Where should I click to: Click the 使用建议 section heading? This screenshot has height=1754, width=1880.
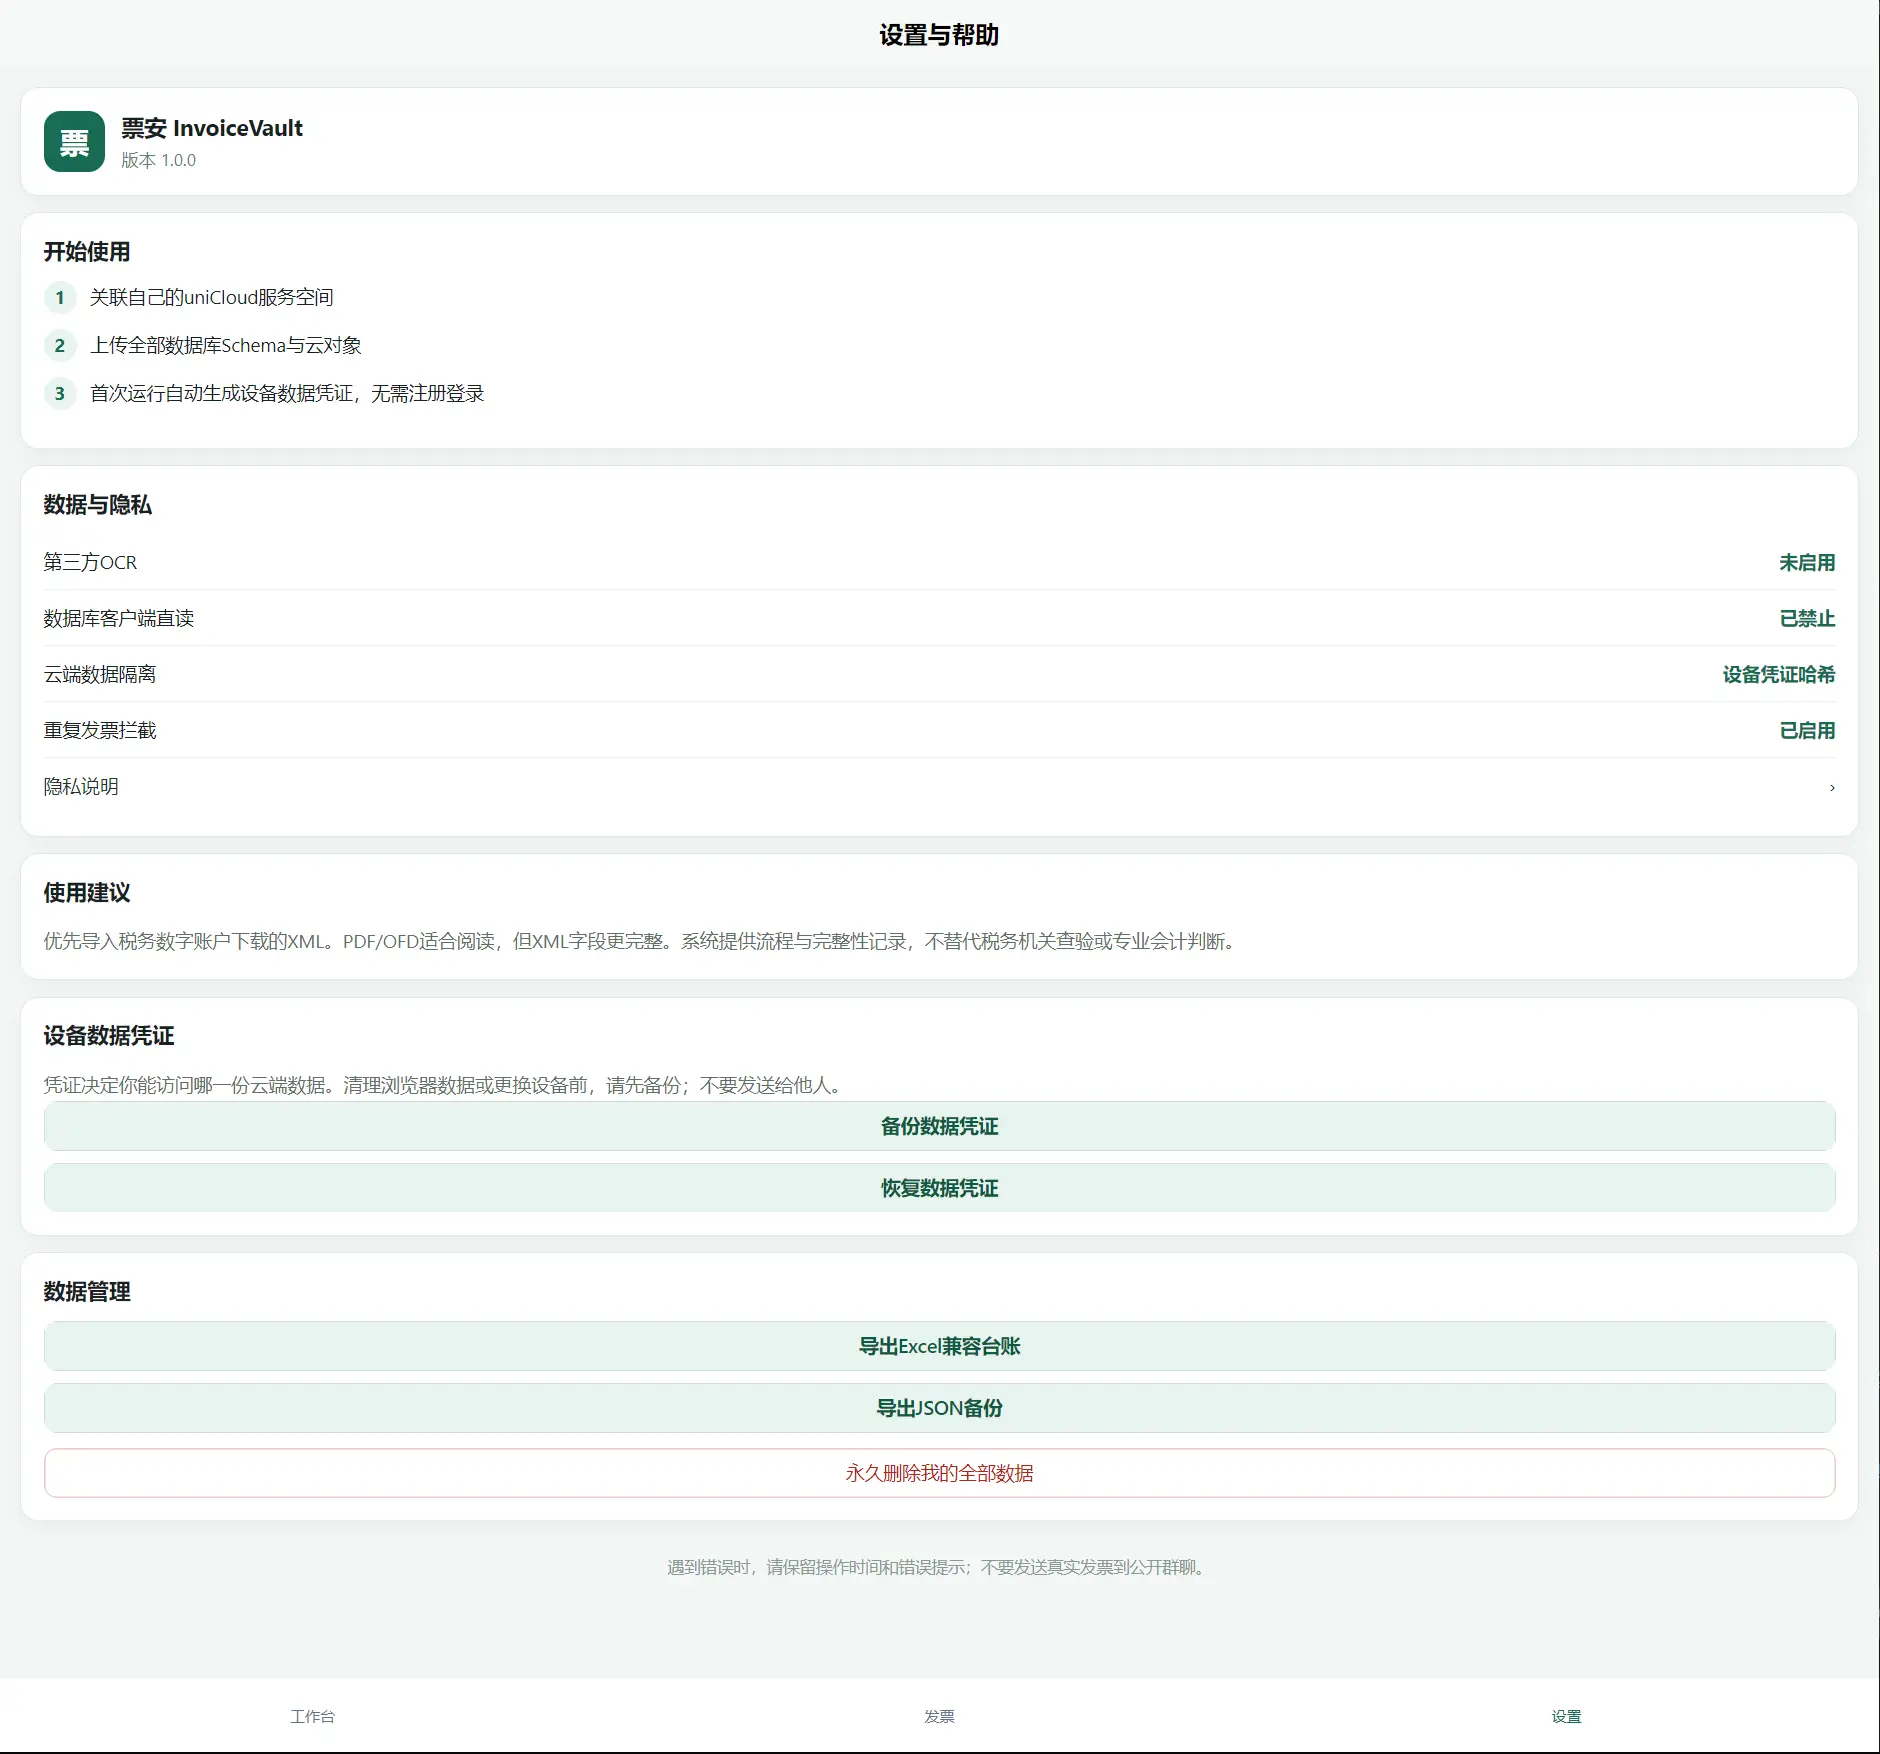[x=87, y=892]
